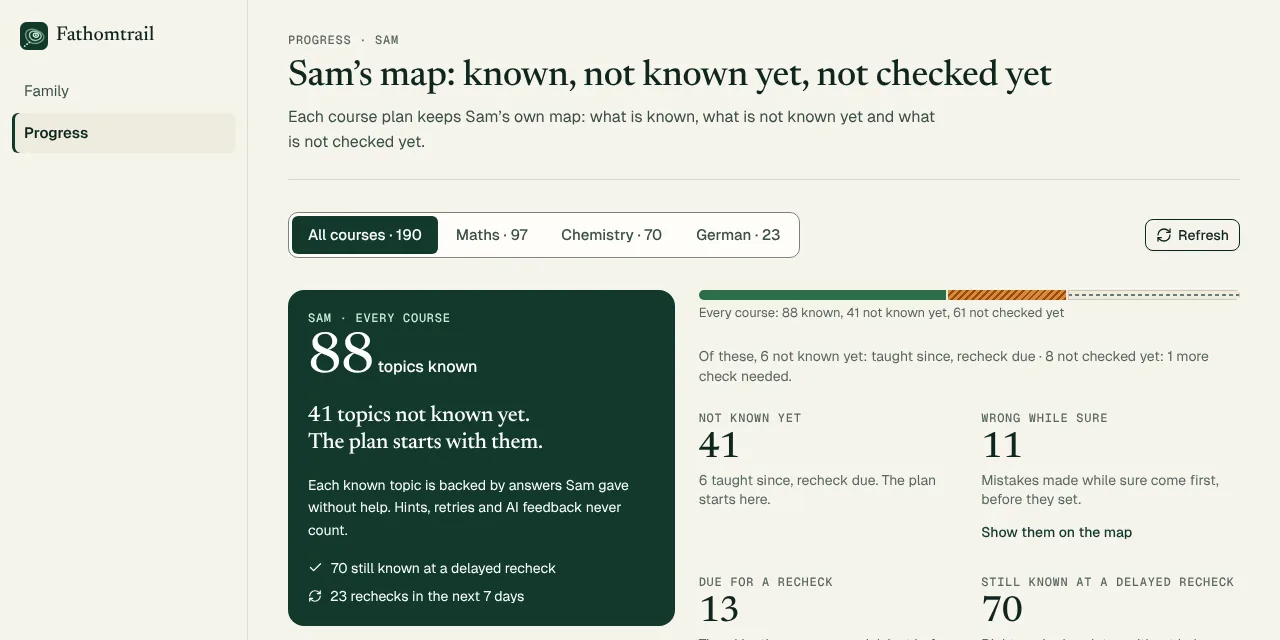Click the Of these, 6 not known yet note
1280x640 pixels.
tap(954, 367)
